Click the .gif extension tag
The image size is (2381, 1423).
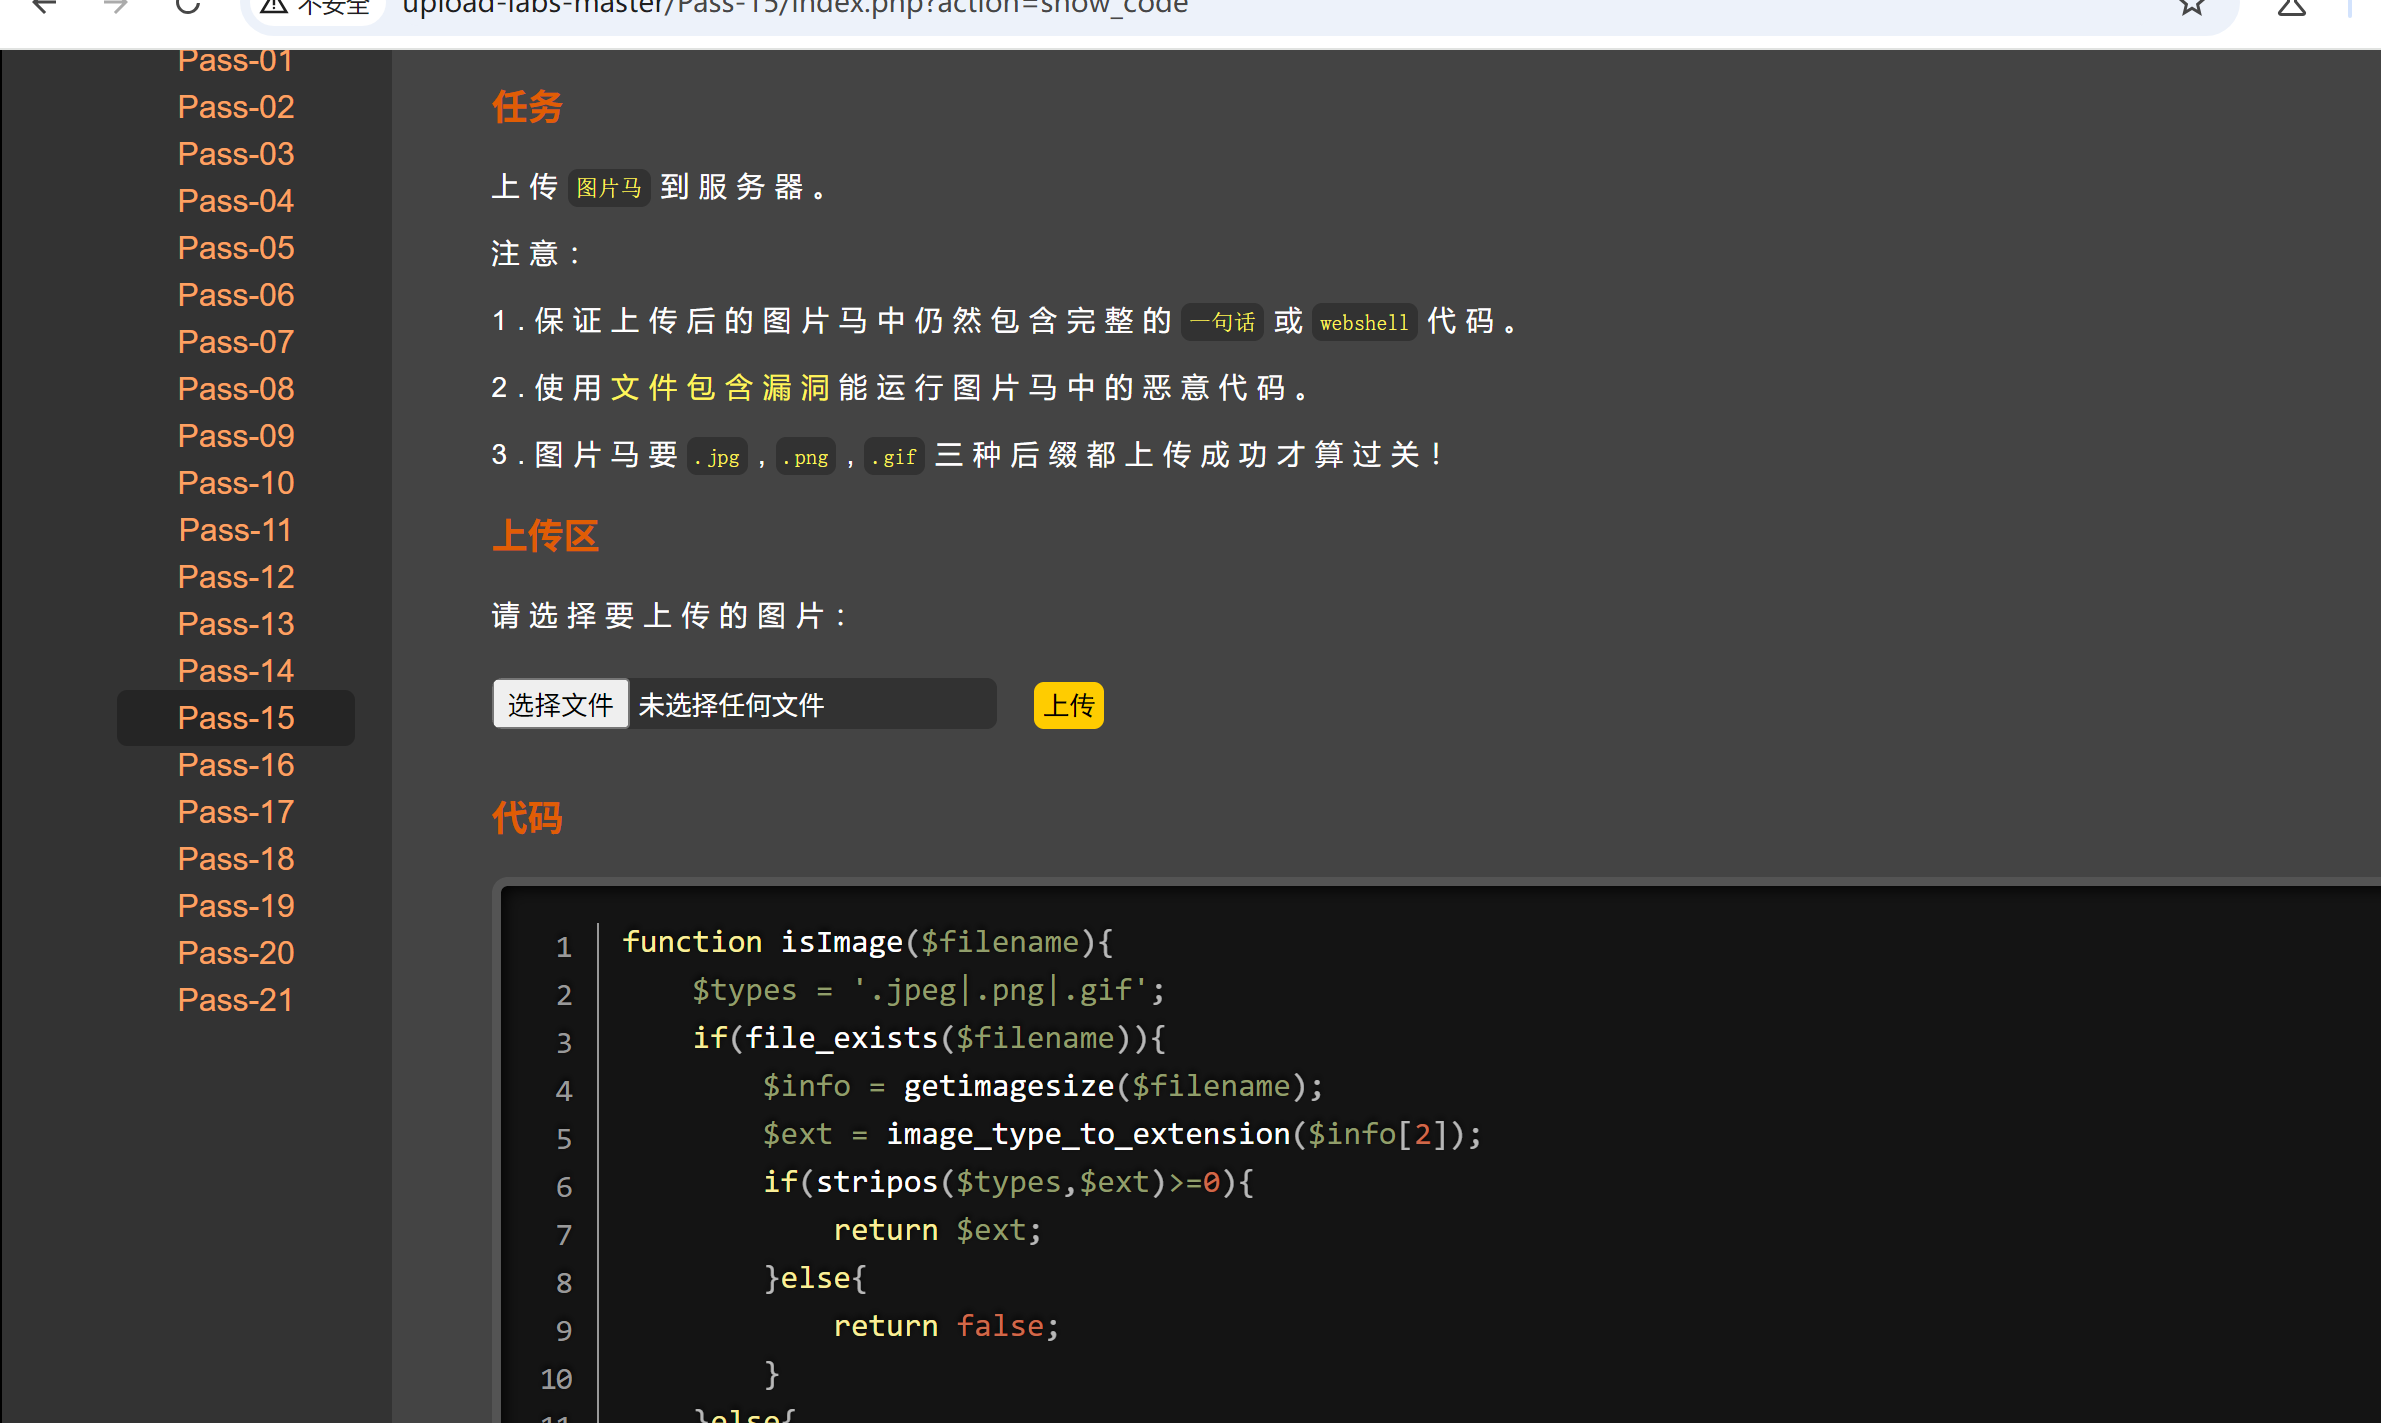pyautogui.click(x=893, y=457)
